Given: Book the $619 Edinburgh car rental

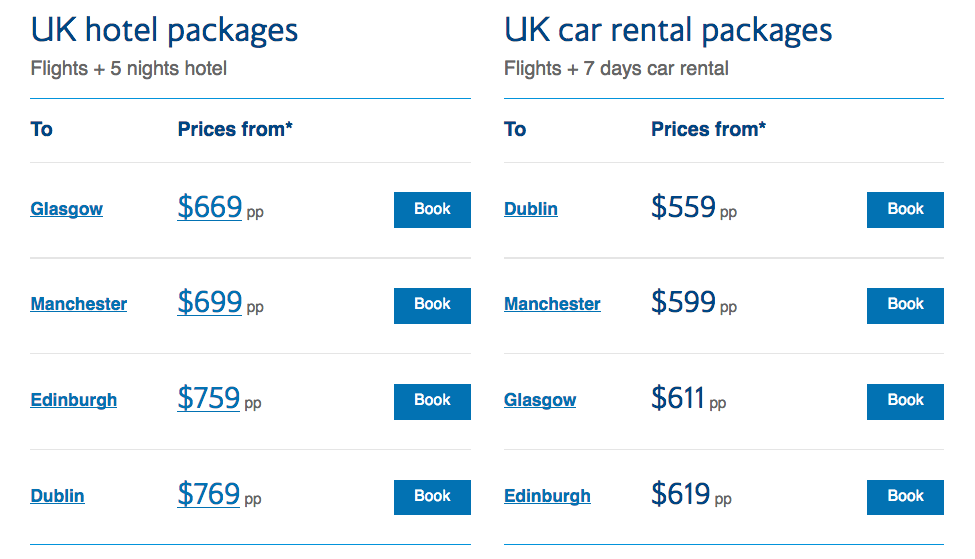Looking at the screenshot, I should pos(905,497).
